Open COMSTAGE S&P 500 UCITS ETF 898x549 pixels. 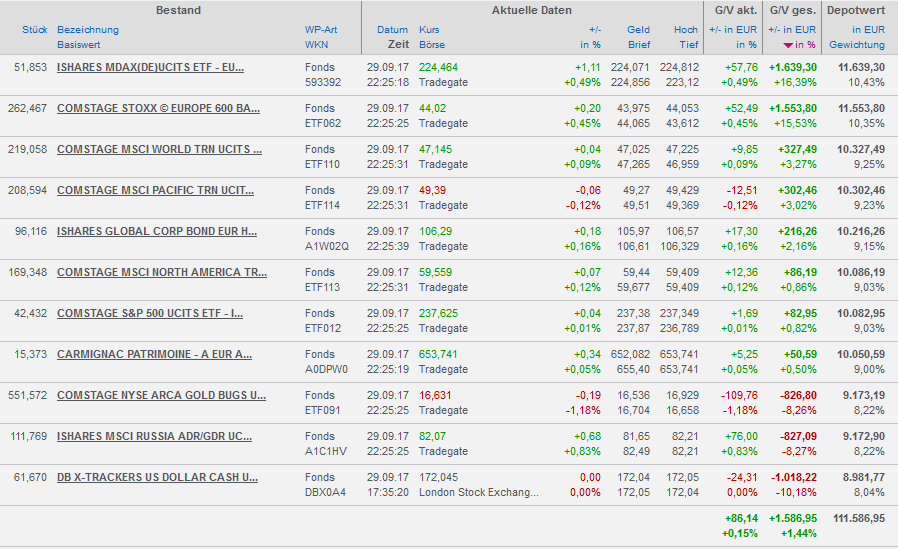(x=150, y=313)
